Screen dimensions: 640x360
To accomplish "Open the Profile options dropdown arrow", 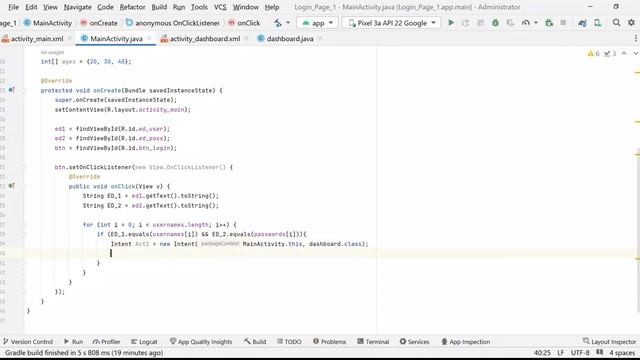I will coord(536,23).
